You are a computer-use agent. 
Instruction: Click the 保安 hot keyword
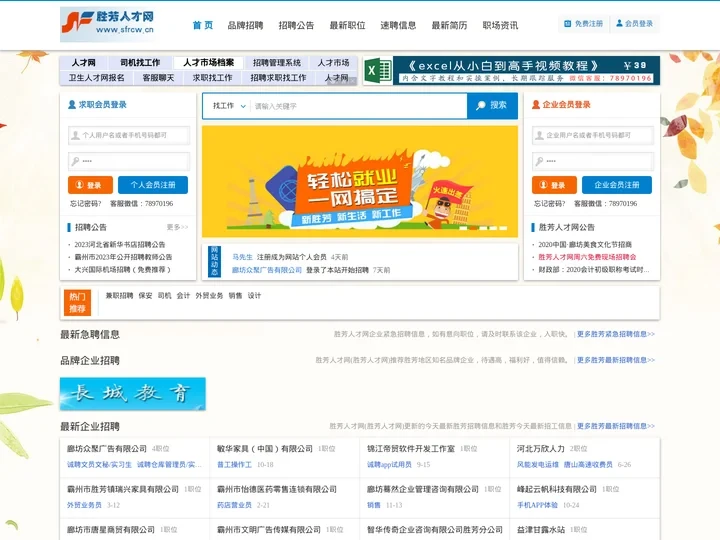tap(145, 296)
